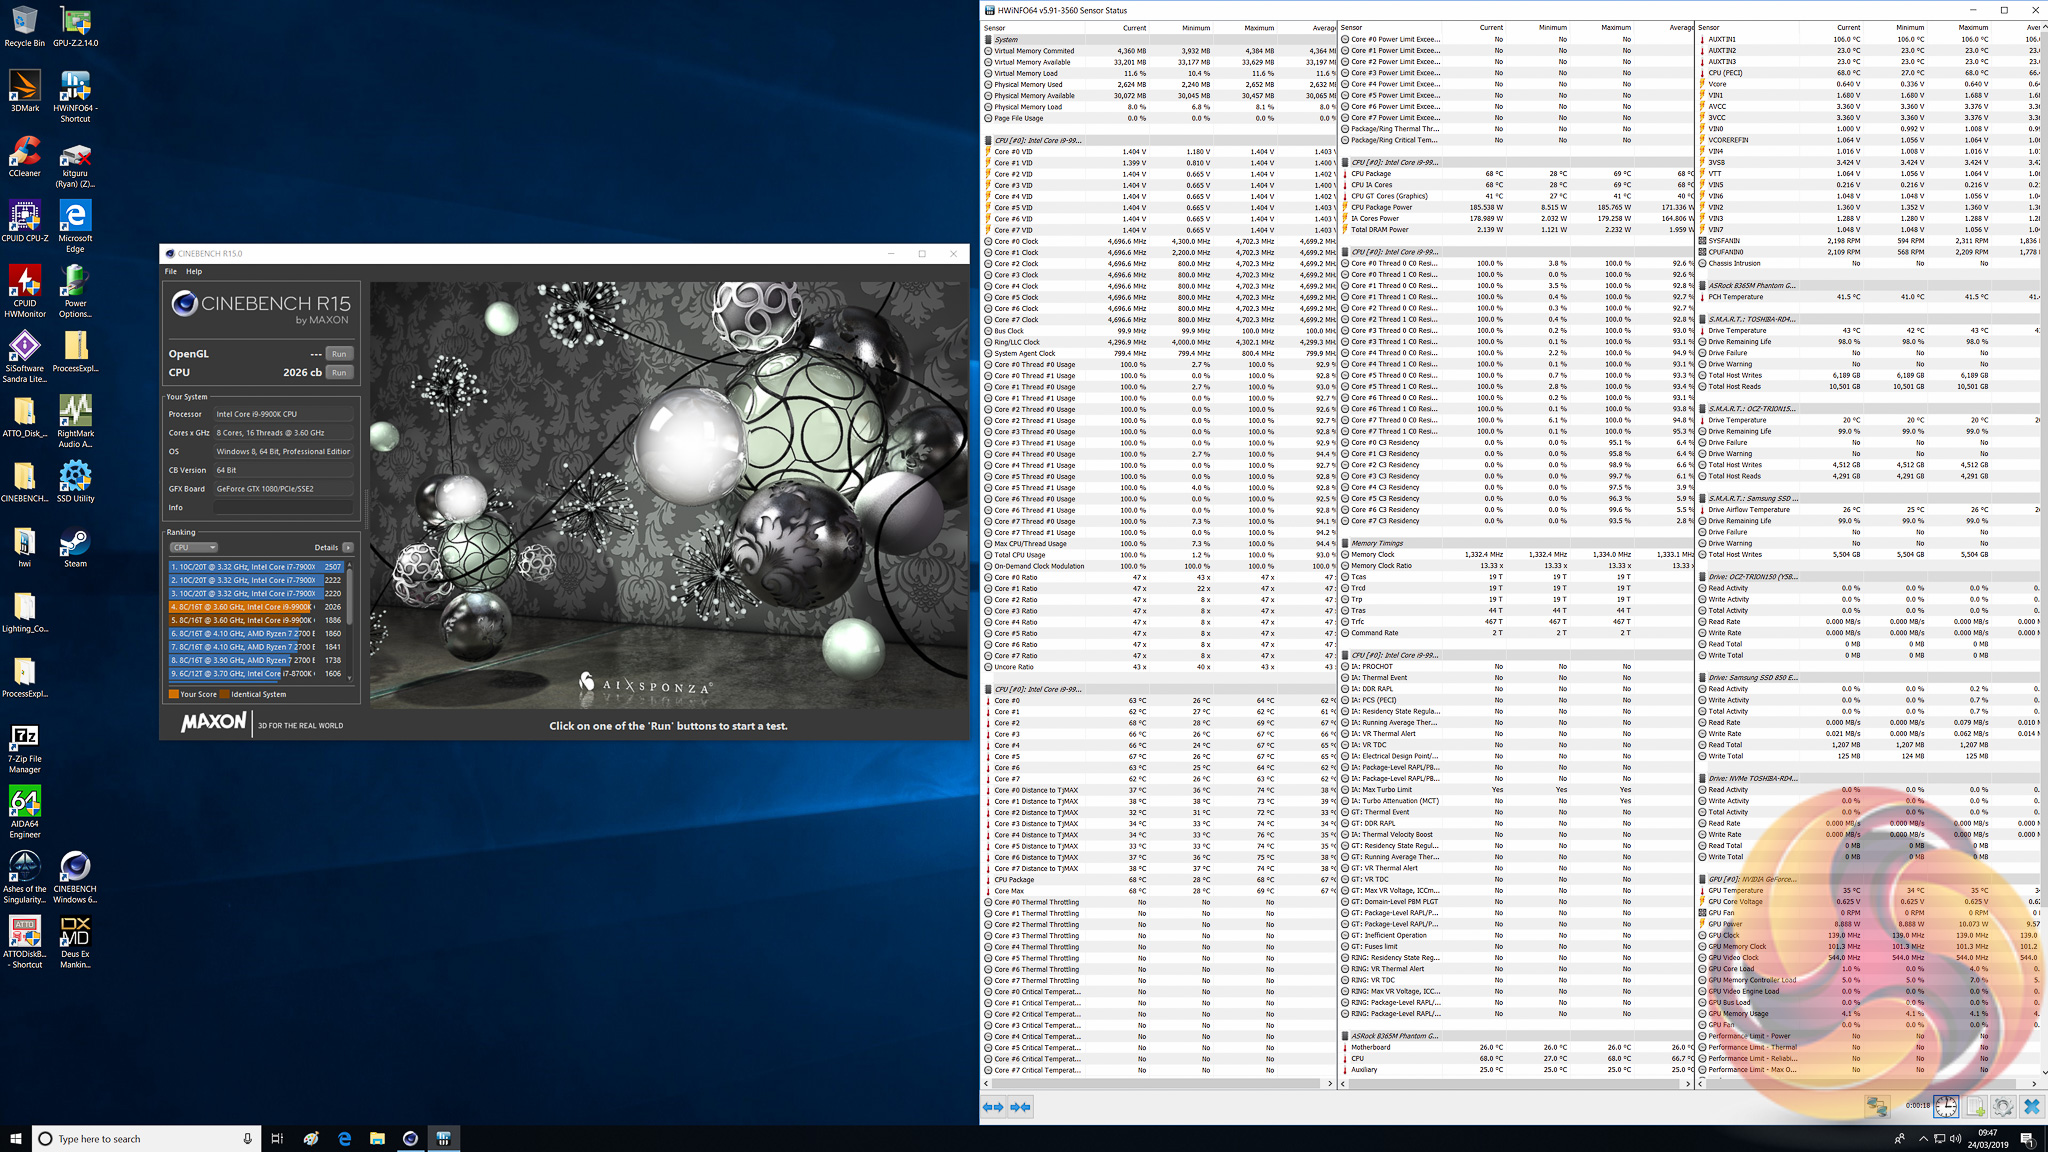Click HWiNFO expand columns arrows icon
This screenshot has width=2048, height=1152.
point(992,1107)
